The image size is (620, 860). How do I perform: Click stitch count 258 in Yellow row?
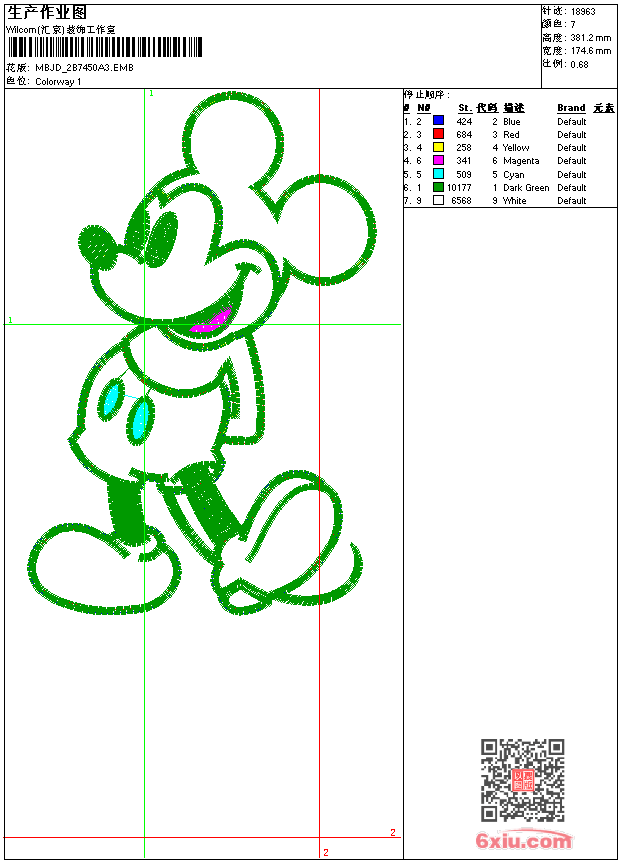click(464, 148)
